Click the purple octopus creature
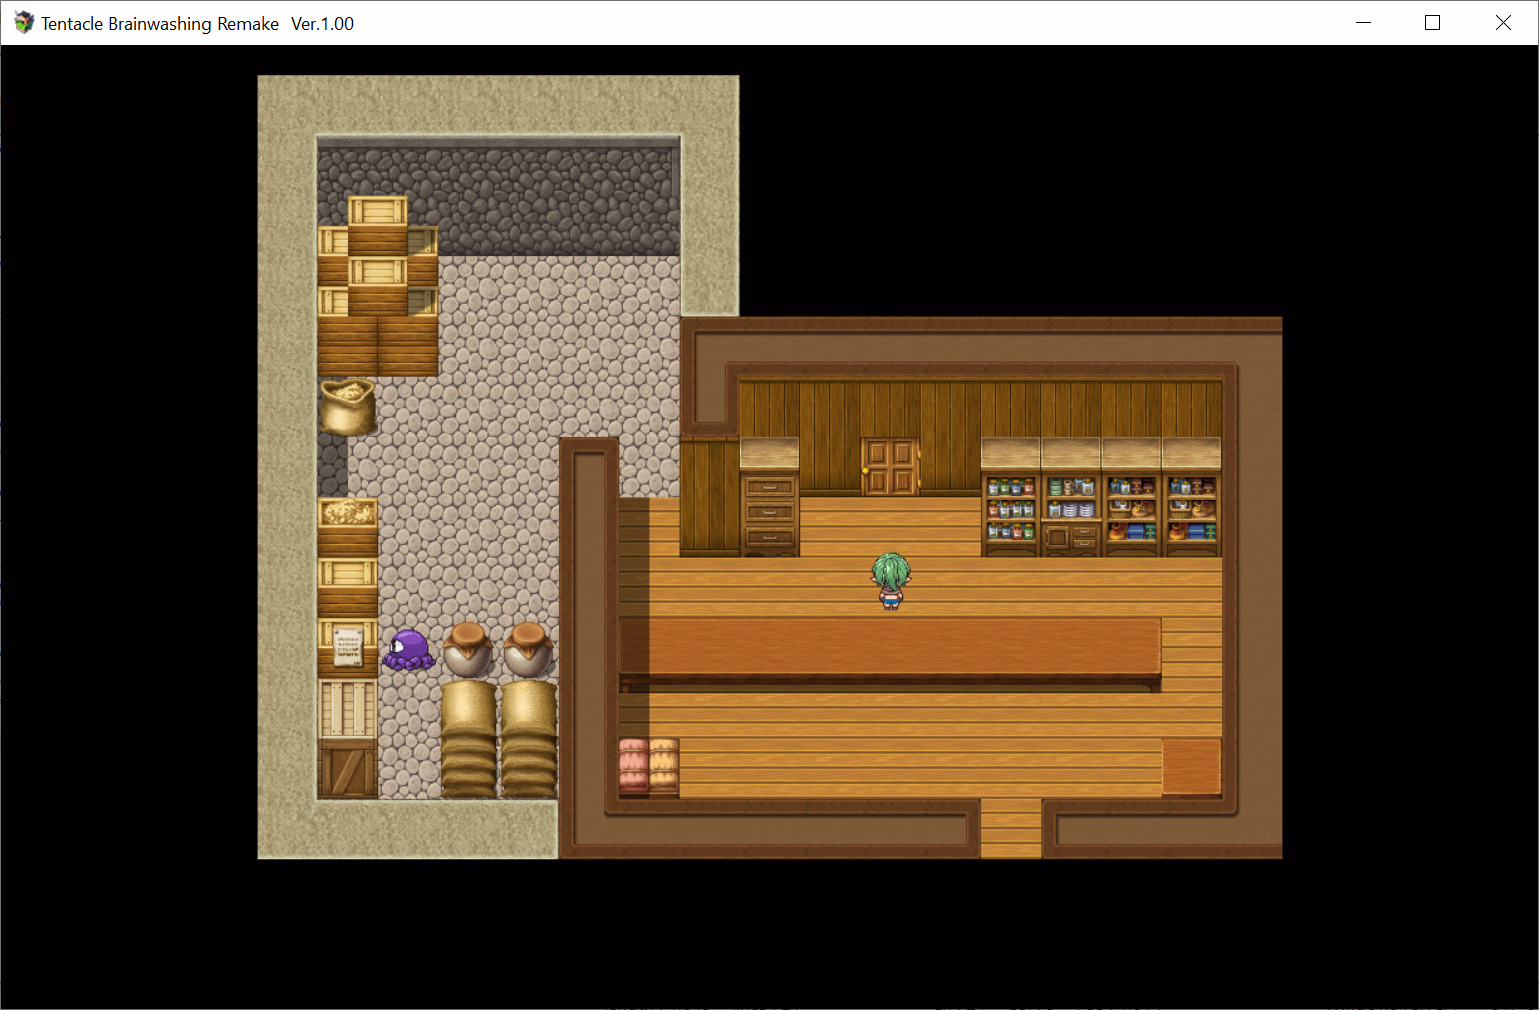 coord(409,650)
